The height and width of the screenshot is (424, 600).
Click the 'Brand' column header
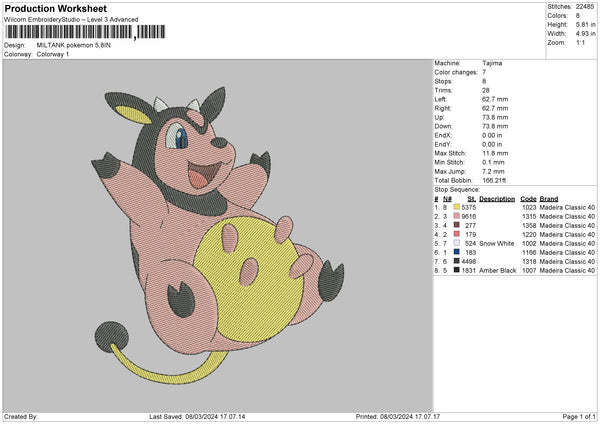point(549,199)
